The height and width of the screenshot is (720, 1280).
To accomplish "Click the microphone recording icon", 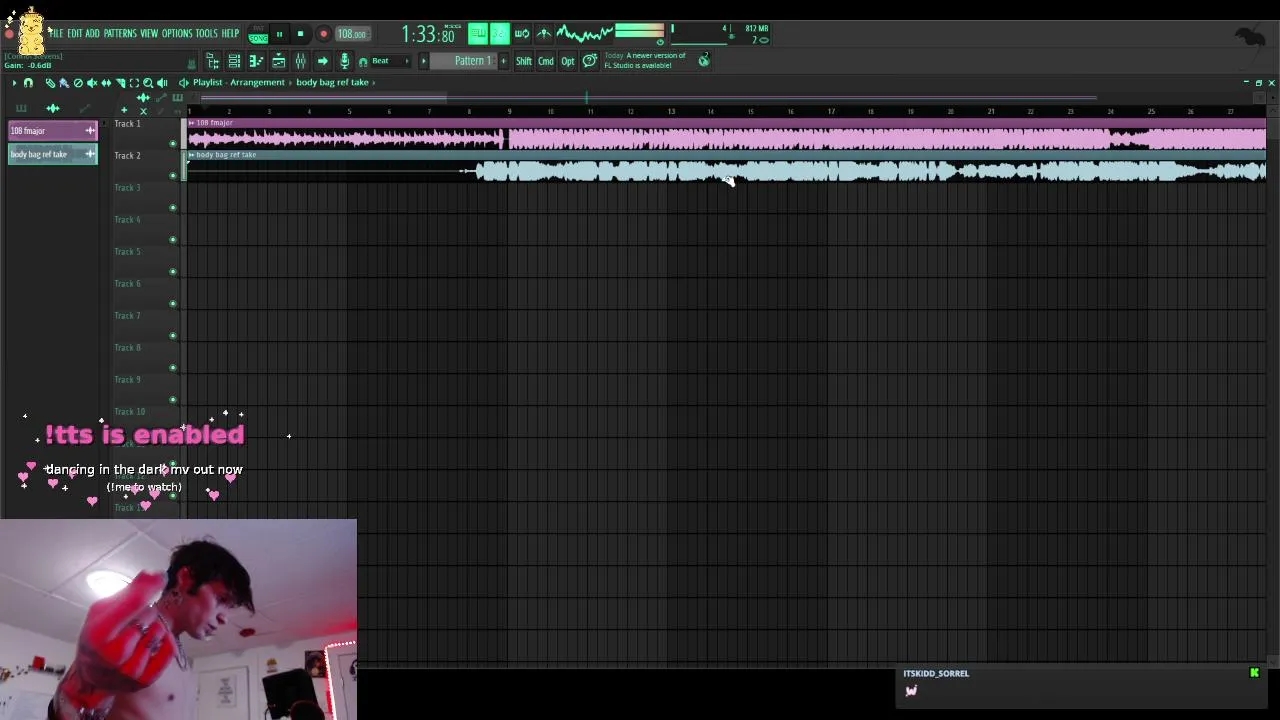I will point(344,61).
